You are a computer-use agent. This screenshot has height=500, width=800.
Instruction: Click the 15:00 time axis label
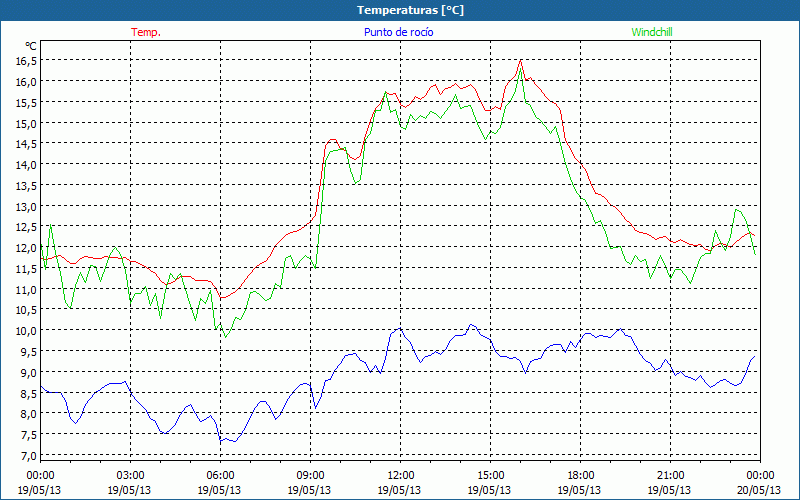point(490,476)
